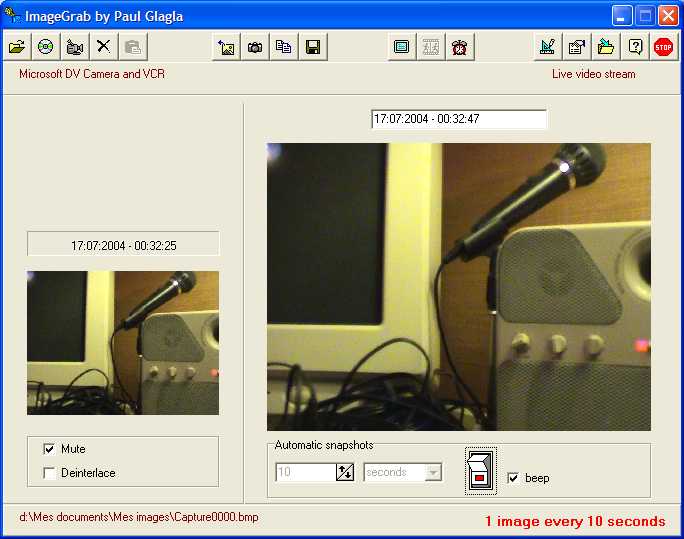This screenshot has width=684, height=539.
Task: Click the 'Microsoft DV Camera and VCR' label
Action: tap(92, 74)
